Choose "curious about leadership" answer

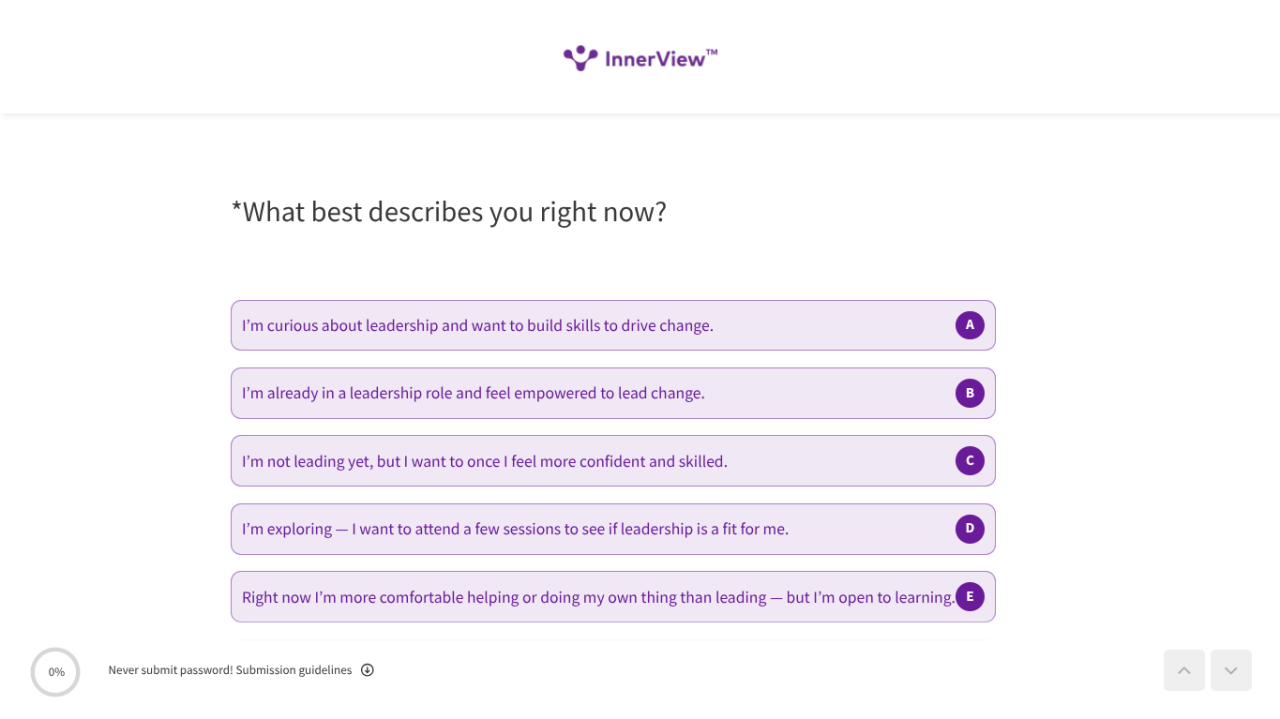(478, 326)
